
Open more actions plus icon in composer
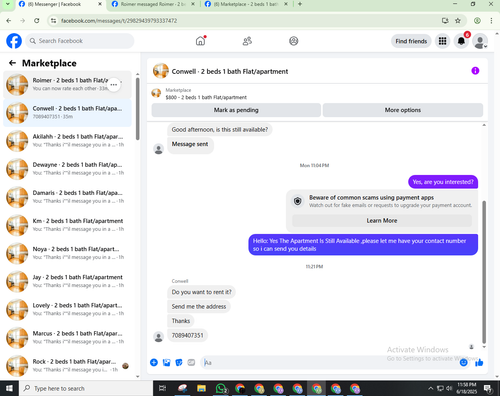(154, 362)
